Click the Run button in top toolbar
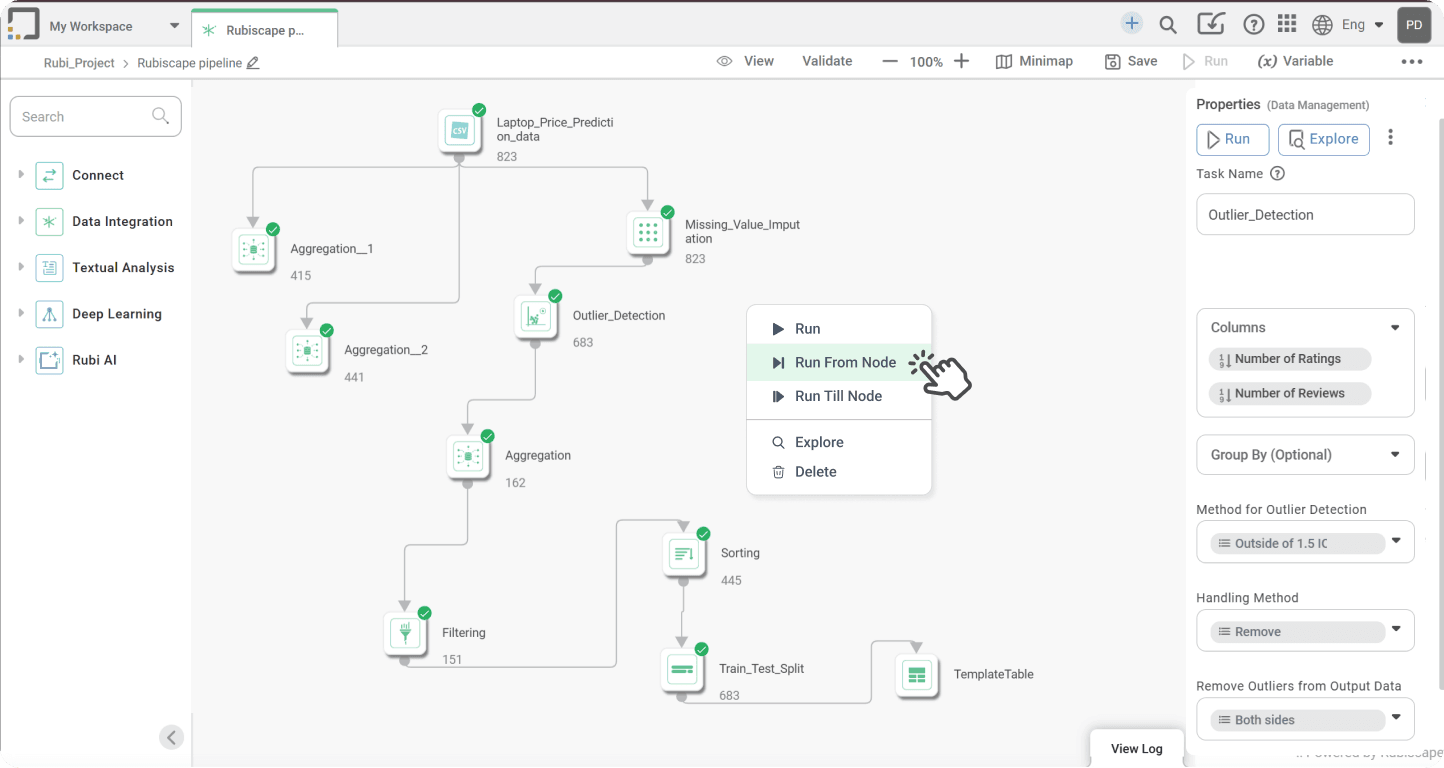 pos(1204,61)
